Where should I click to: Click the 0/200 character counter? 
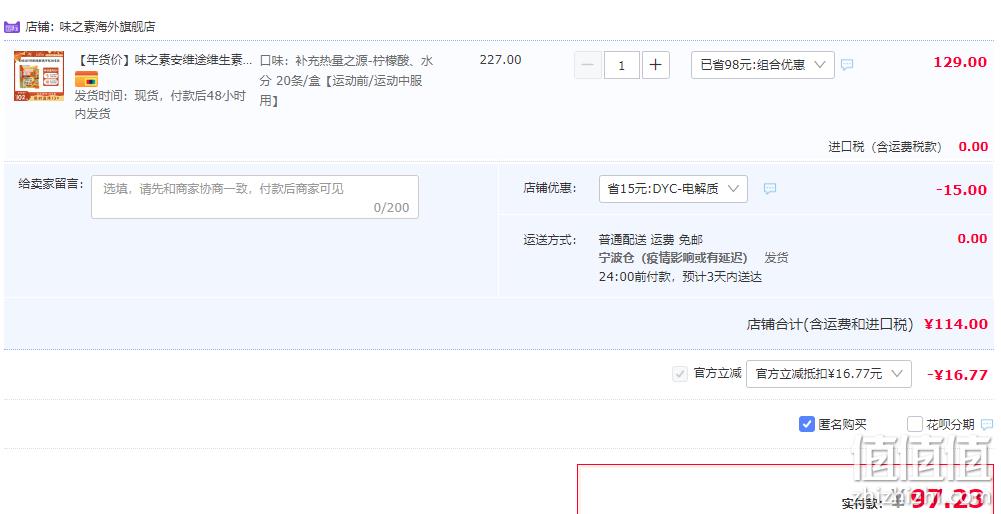(x=391, y=208)
